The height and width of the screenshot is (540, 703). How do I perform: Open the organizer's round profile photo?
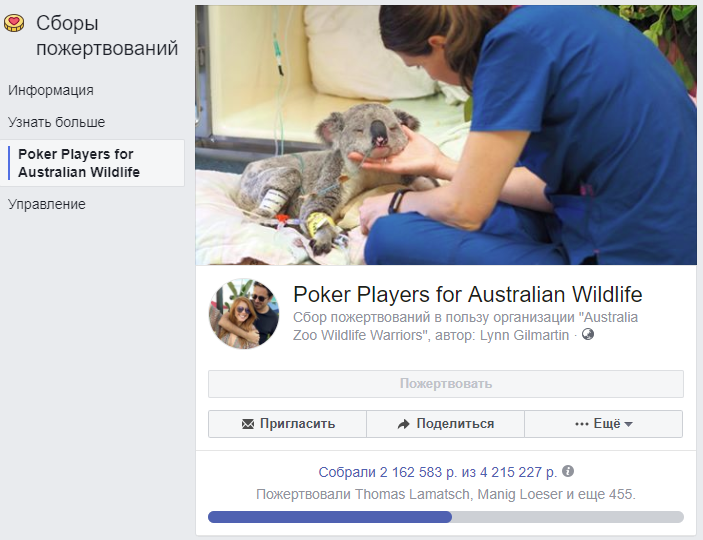pos(244,314)
